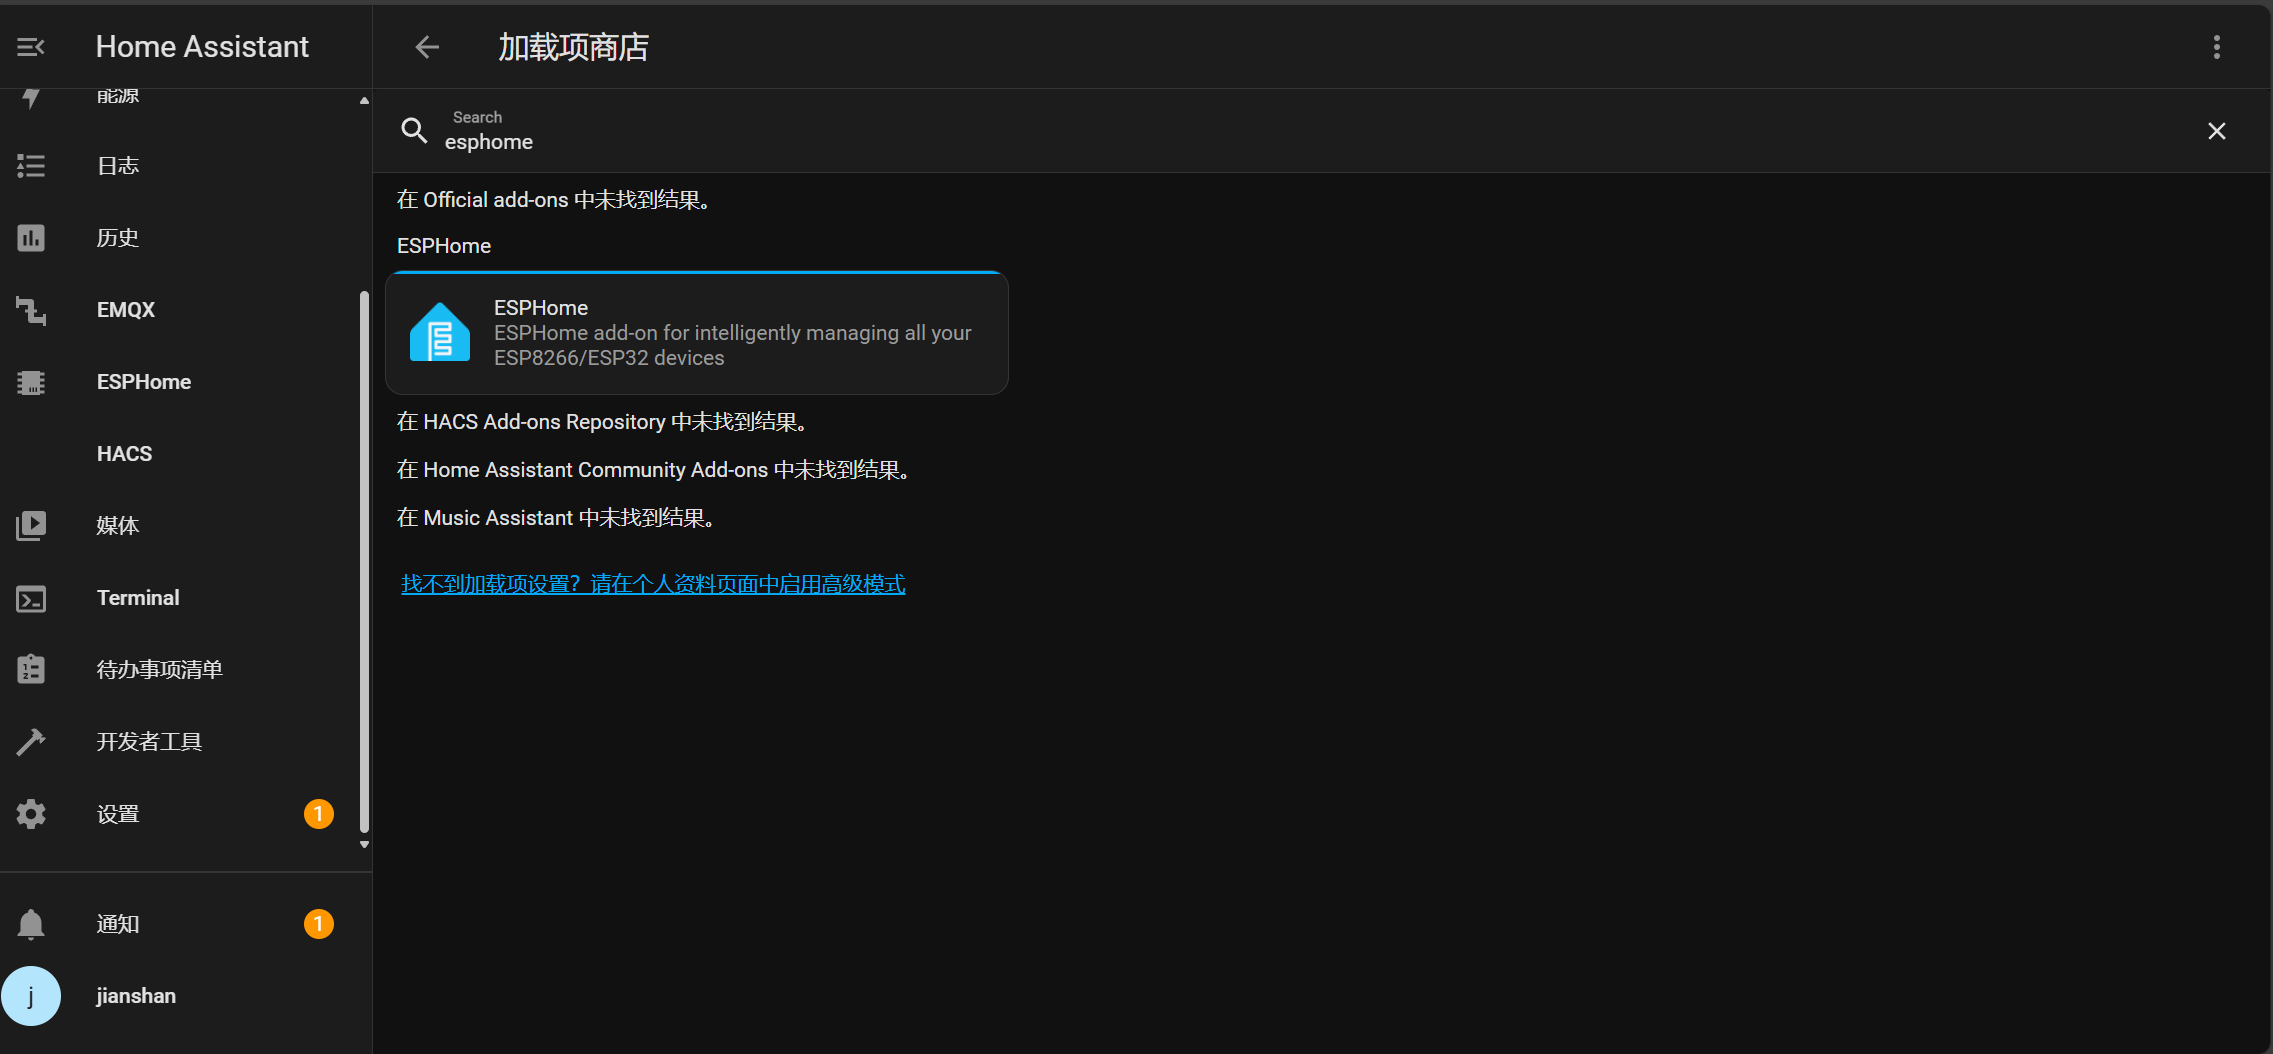Open 开发者工具 hammer icon
The height and width of the screenshot is (1054, 2273).
point(31,741)
